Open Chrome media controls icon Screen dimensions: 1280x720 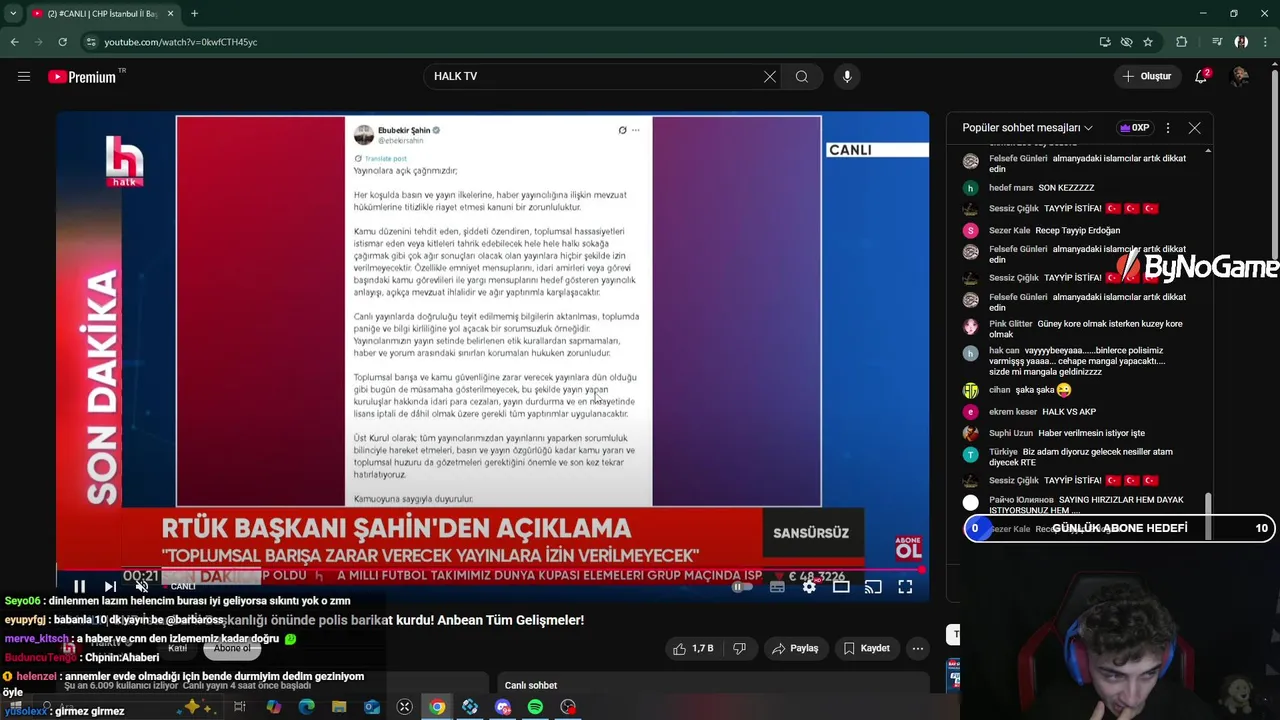pos(1216,42)
